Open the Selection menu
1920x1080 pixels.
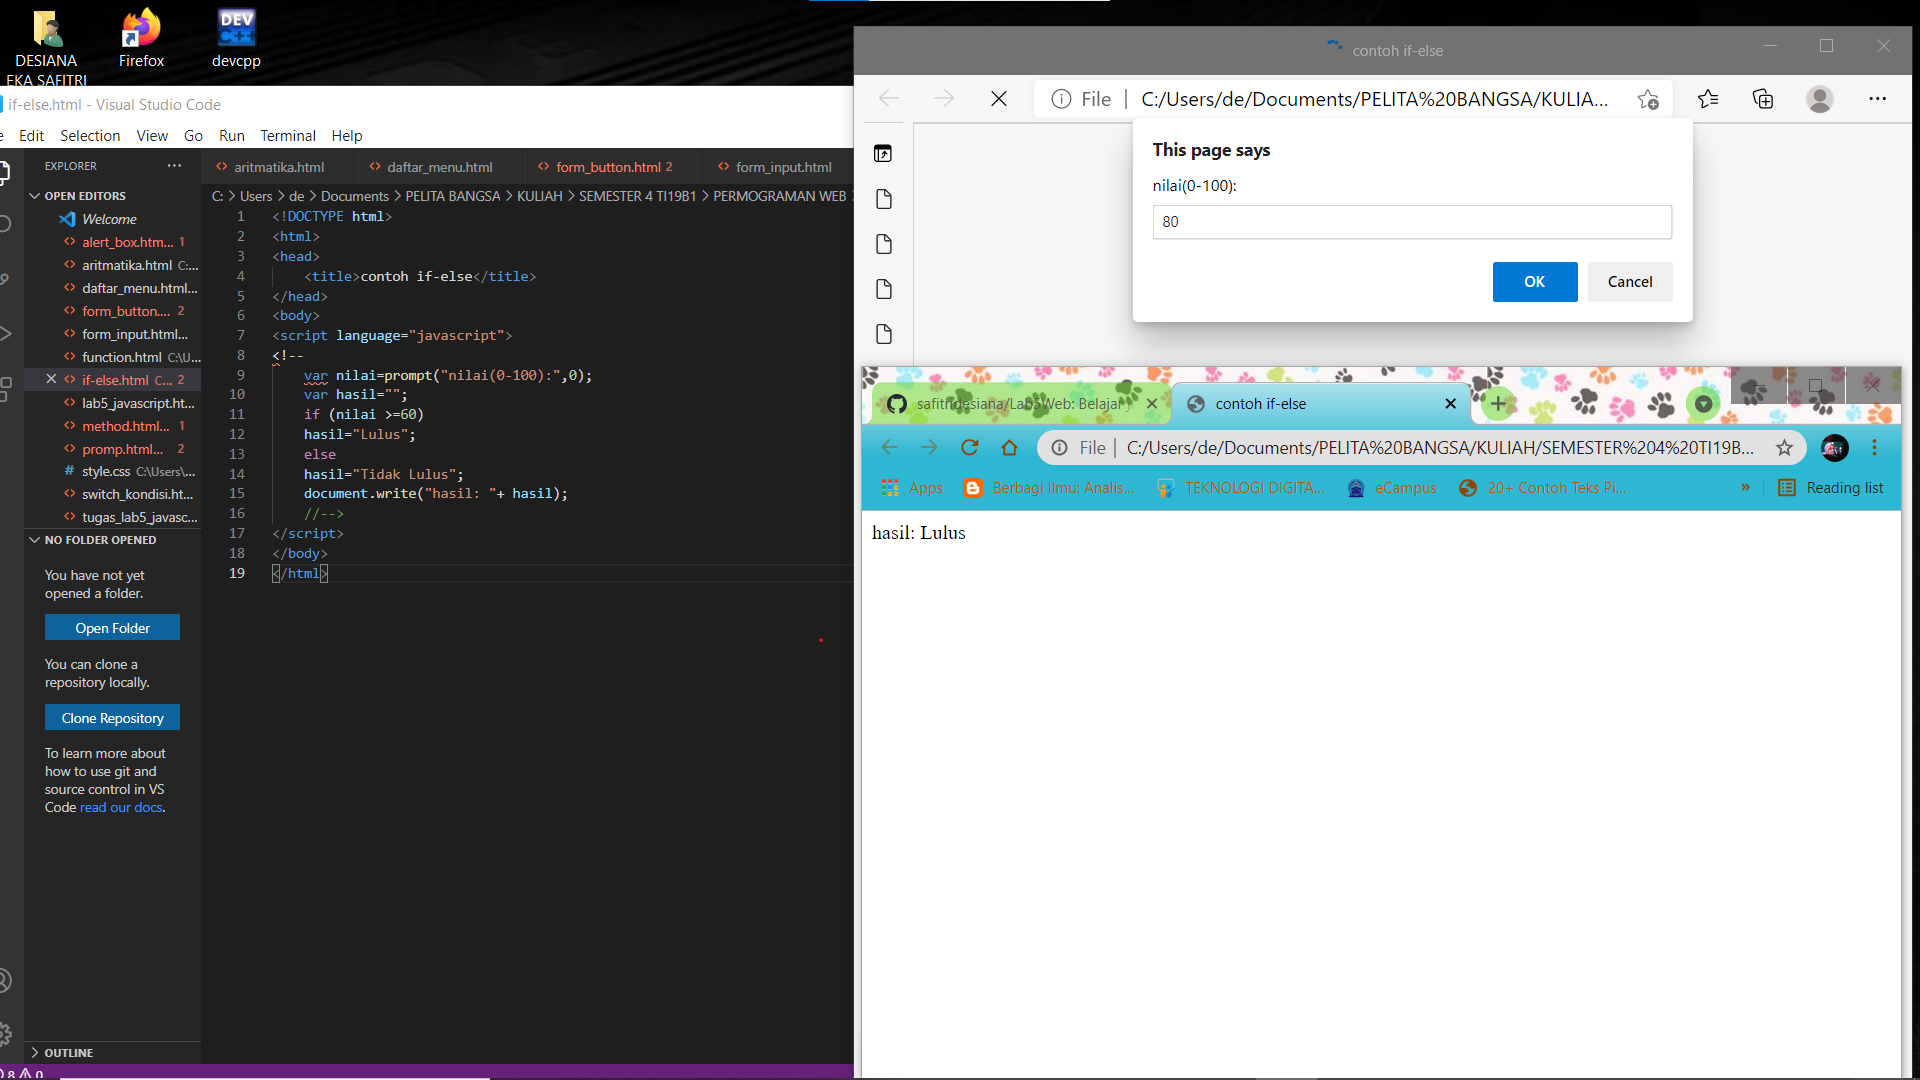pos(90,136)
